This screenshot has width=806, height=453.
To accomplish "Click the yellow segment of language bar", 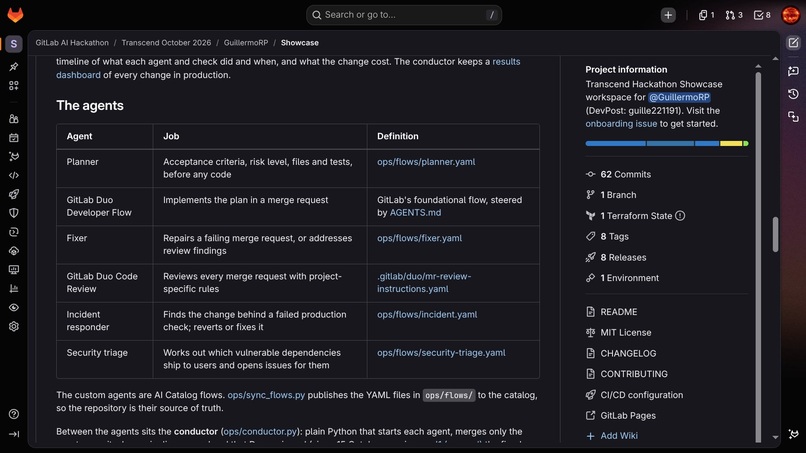I will (731, 143).
